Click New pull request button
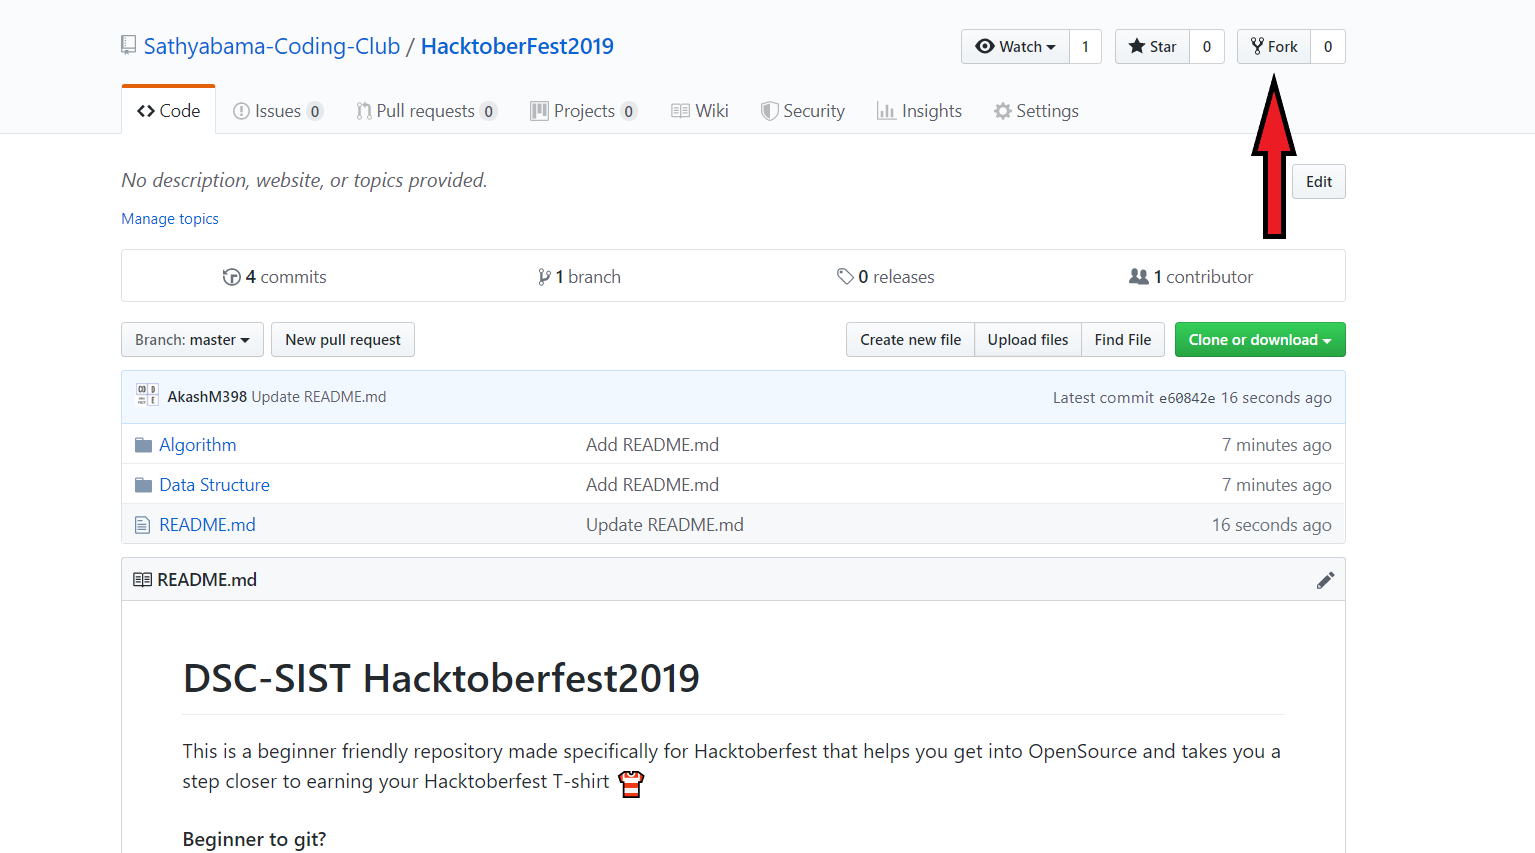Screen dimensions: 1535x853 [x=343, y=340]
